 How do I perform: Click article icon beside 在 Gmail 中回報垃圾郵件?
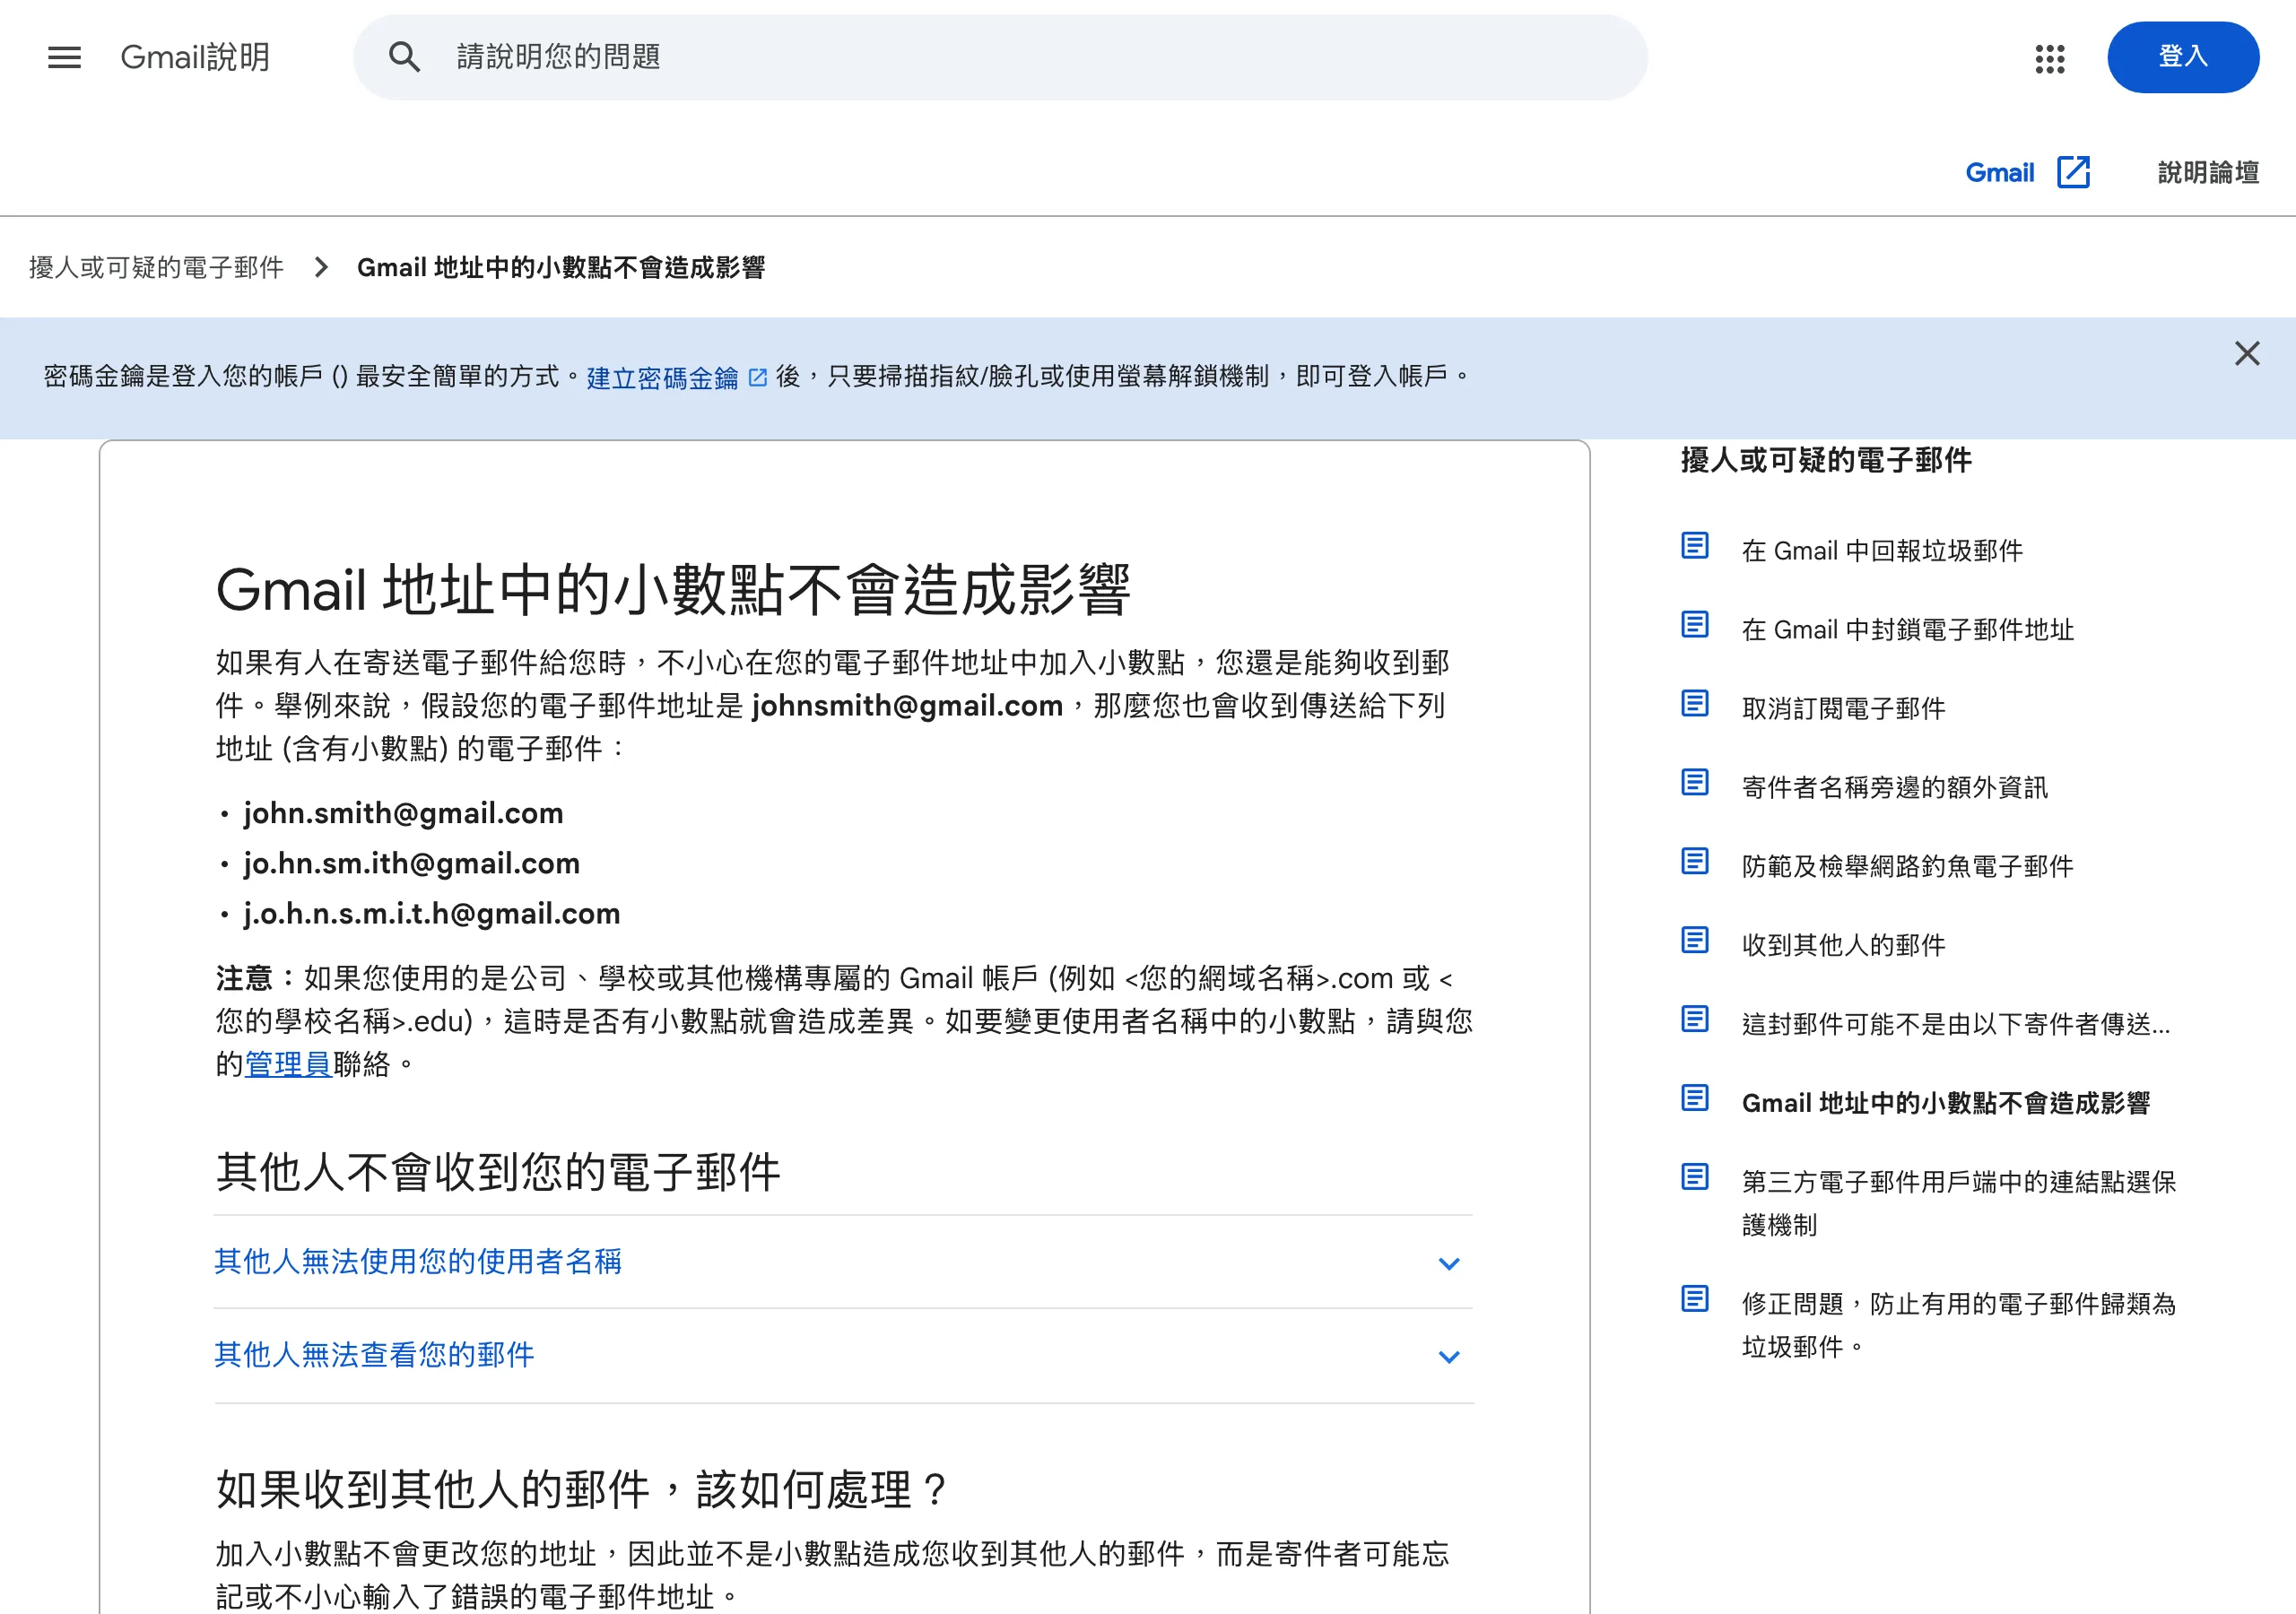tap(1694, 546)
